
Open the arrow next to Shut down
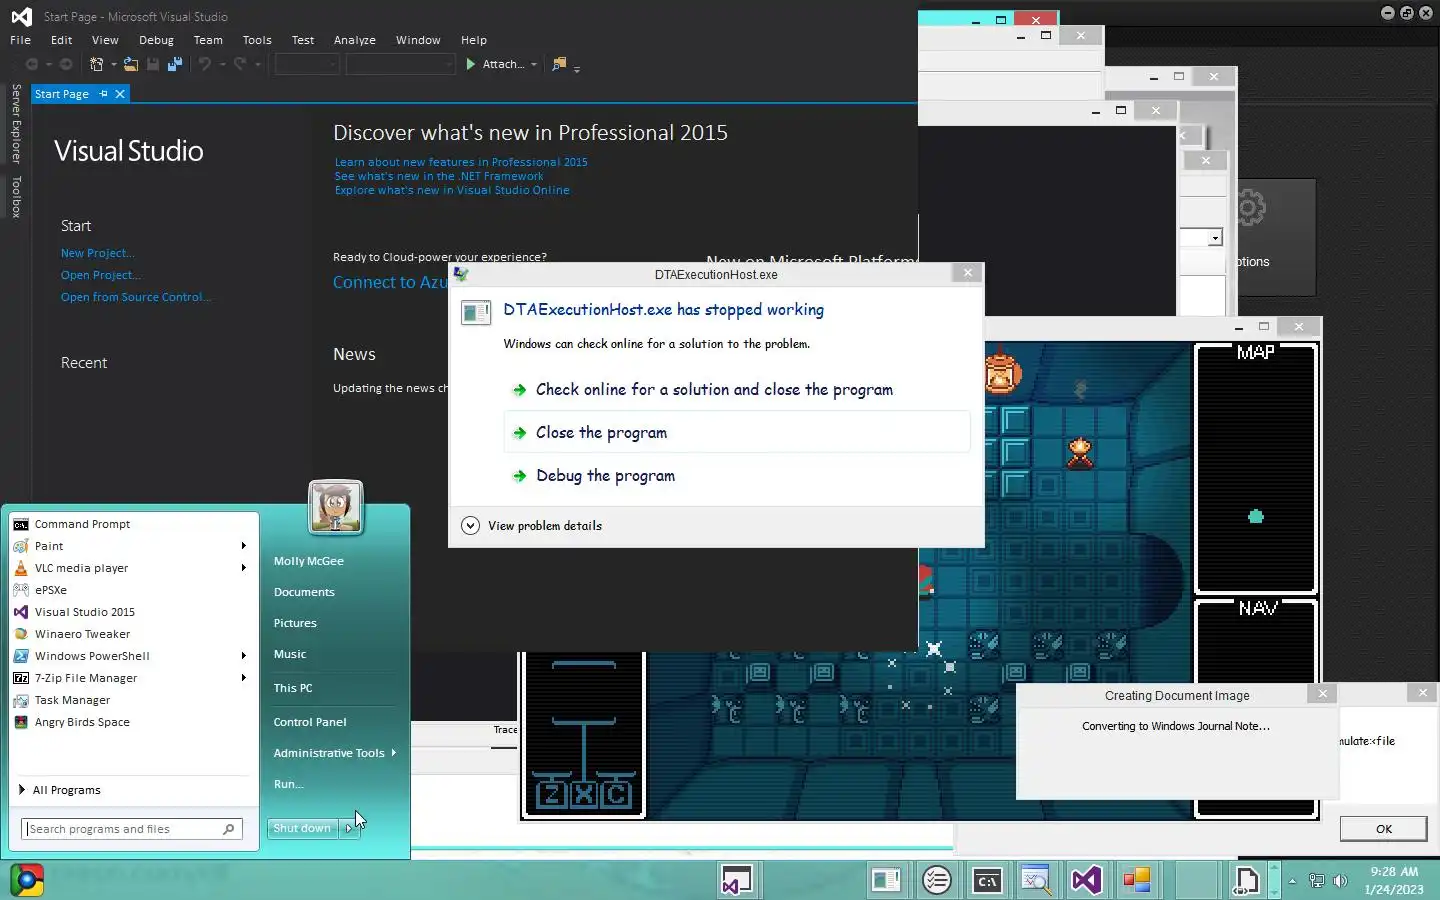pyautogui.click(x=349, y=828)
